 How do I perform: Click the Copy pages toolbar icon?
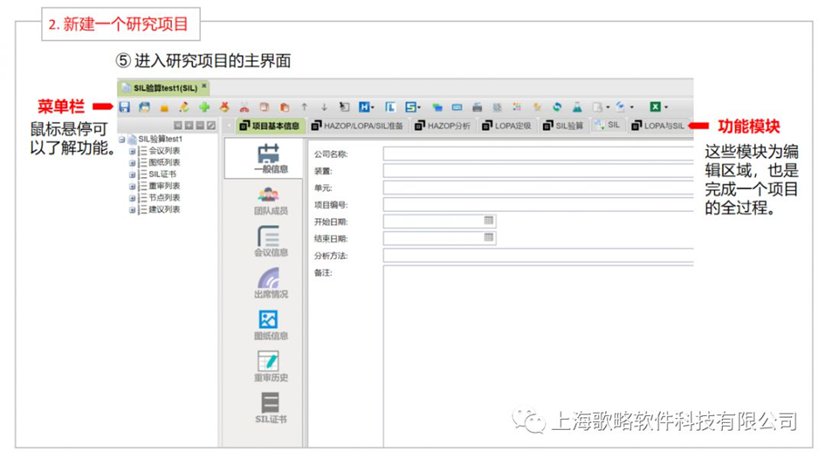(264, 107)
